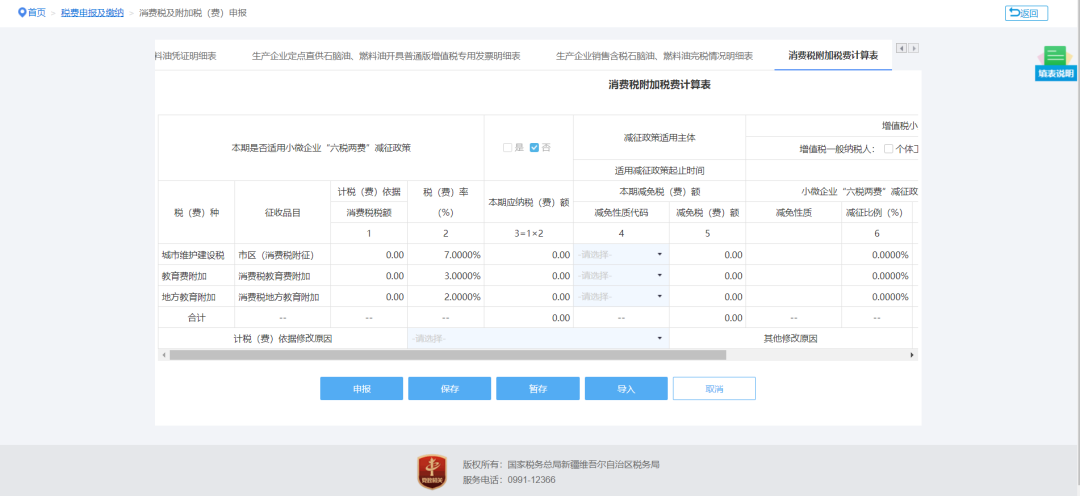Tick the 个体工商户 checkbox
Image resolution: width=1080 pixels, height=496 pixels.
tap(888, 149)
